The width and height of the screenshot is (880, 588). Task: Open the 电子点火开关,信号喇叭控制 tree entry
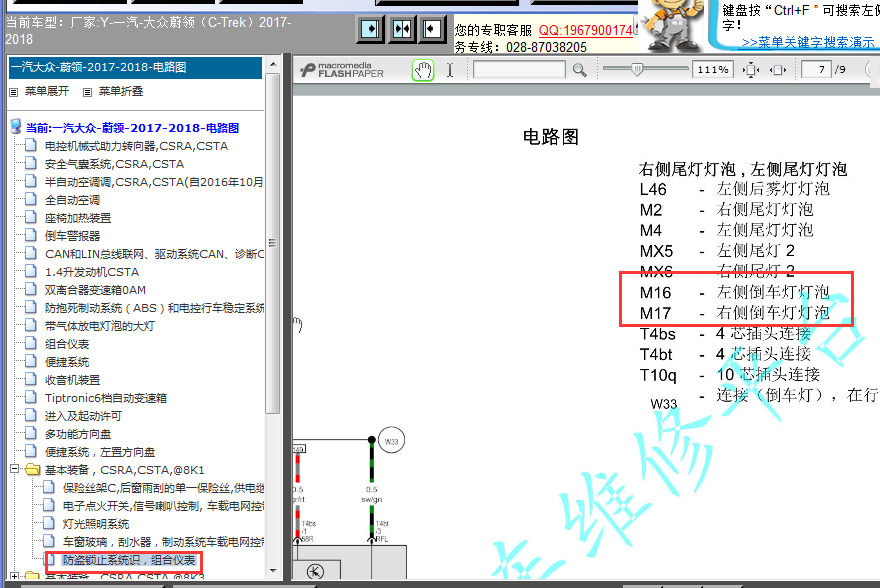click(163, 506)
